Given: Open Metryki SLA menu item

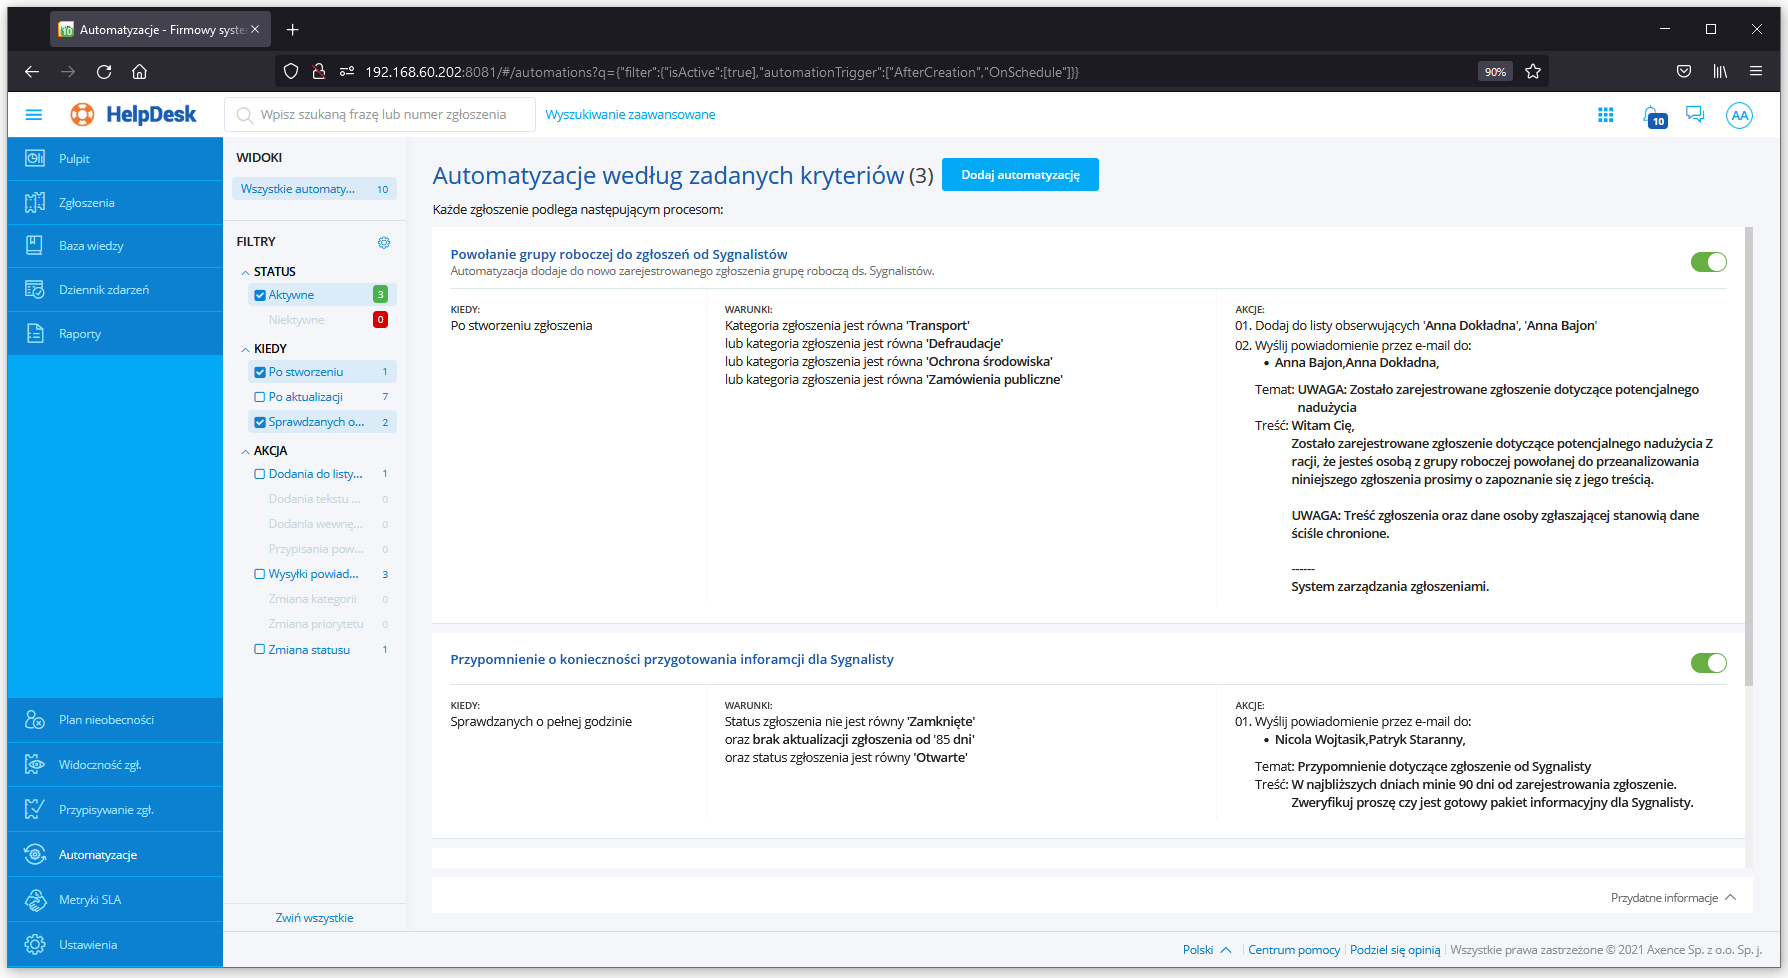Looking at the screenshot, I should pyautogui.click(x=115, y=899).
